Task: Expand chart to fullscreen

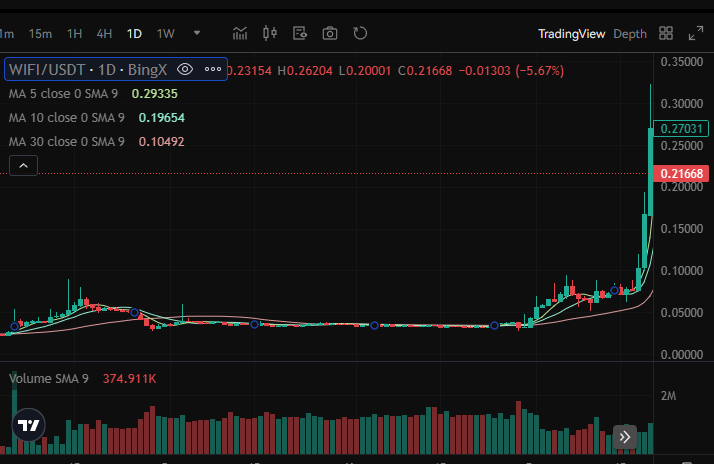Action: 696,33
